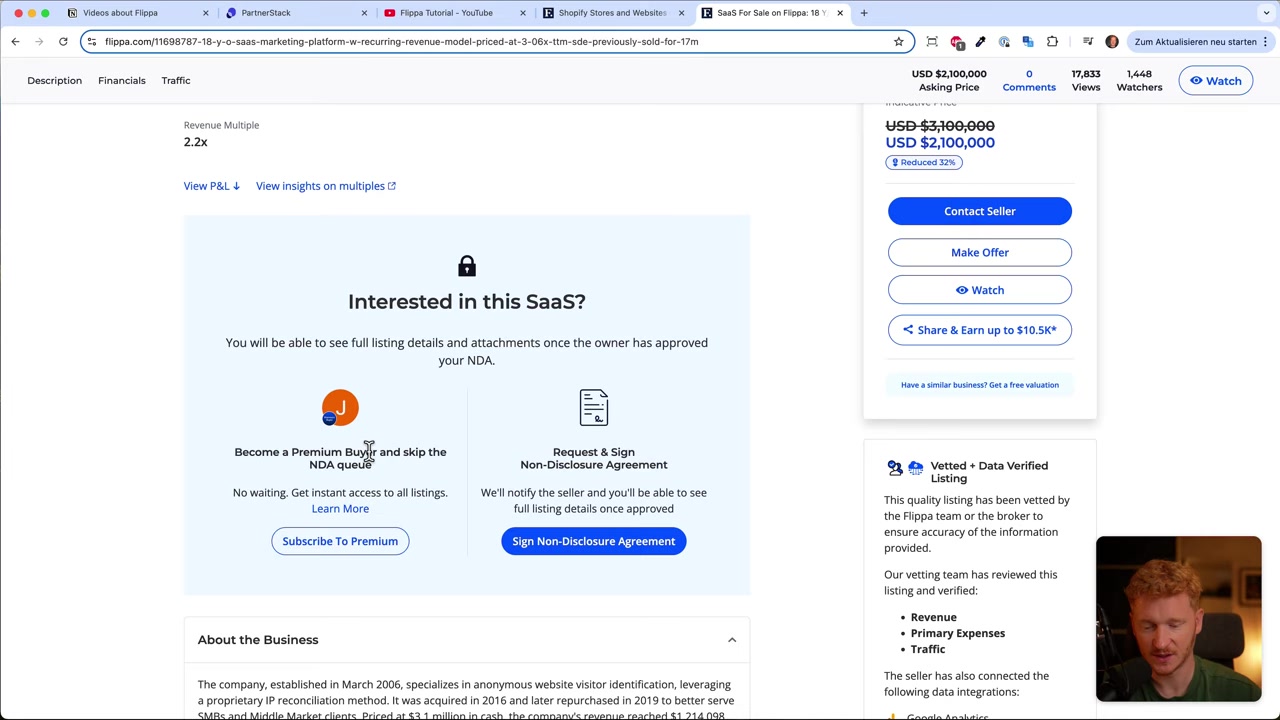1280x720 pixels.
Task: Click the NDA document icon
Action: tap(594, 408)
